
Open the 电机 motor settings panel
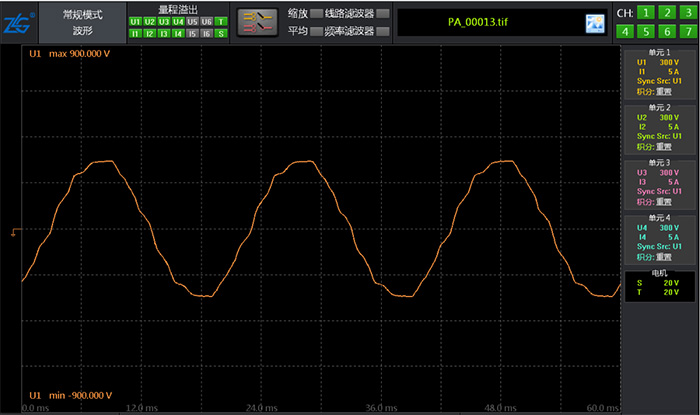coord(660,286)
